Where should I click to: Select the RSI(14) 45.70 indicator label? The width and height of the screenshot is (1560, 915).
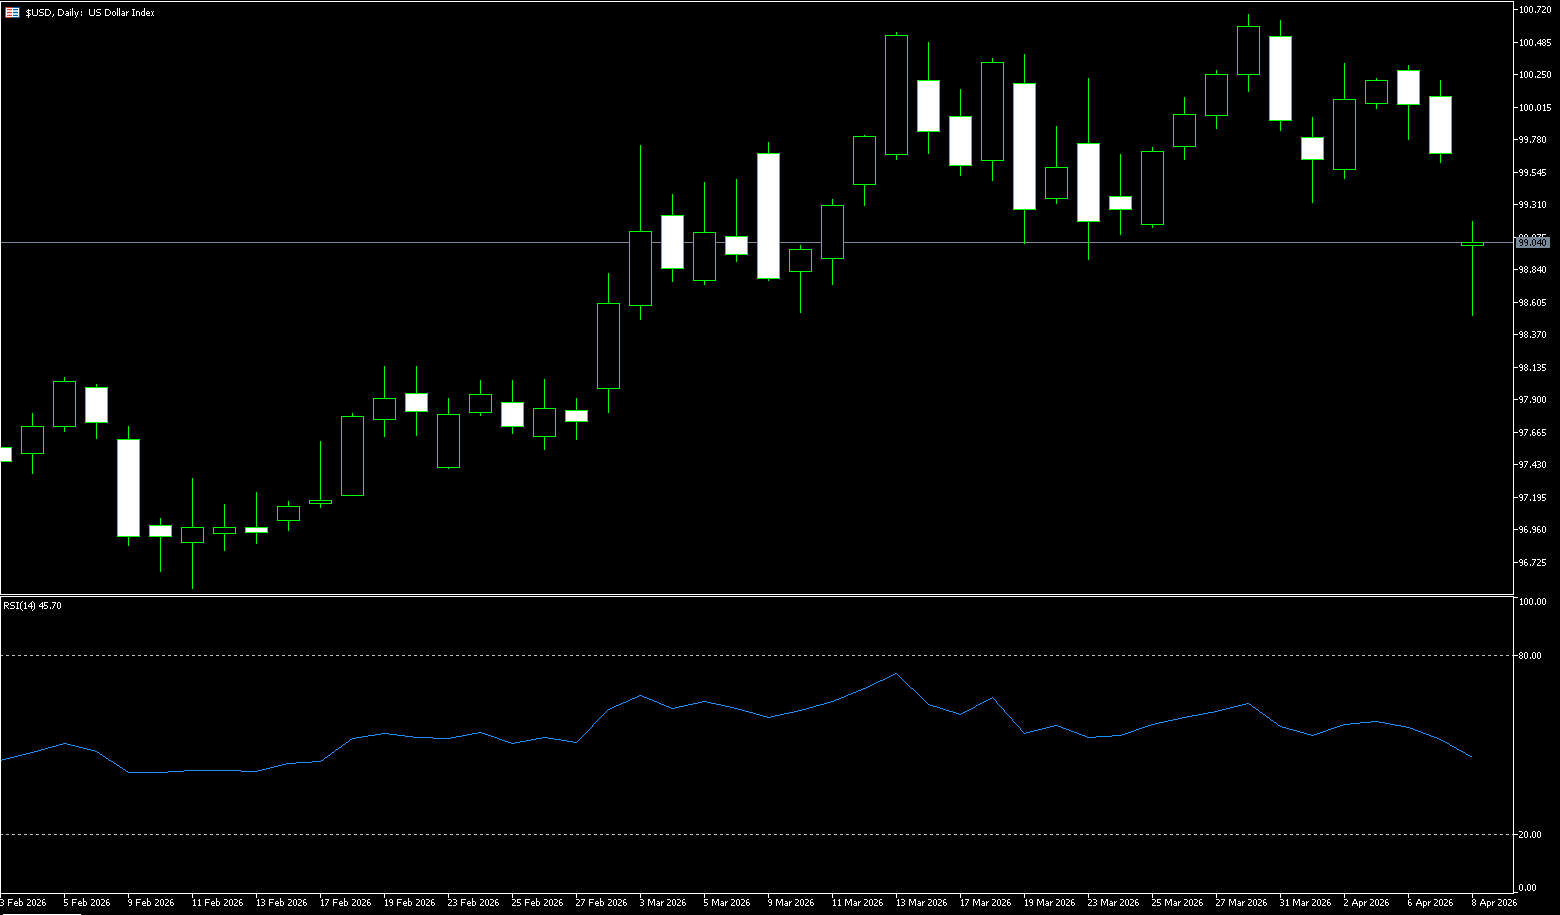32,606
